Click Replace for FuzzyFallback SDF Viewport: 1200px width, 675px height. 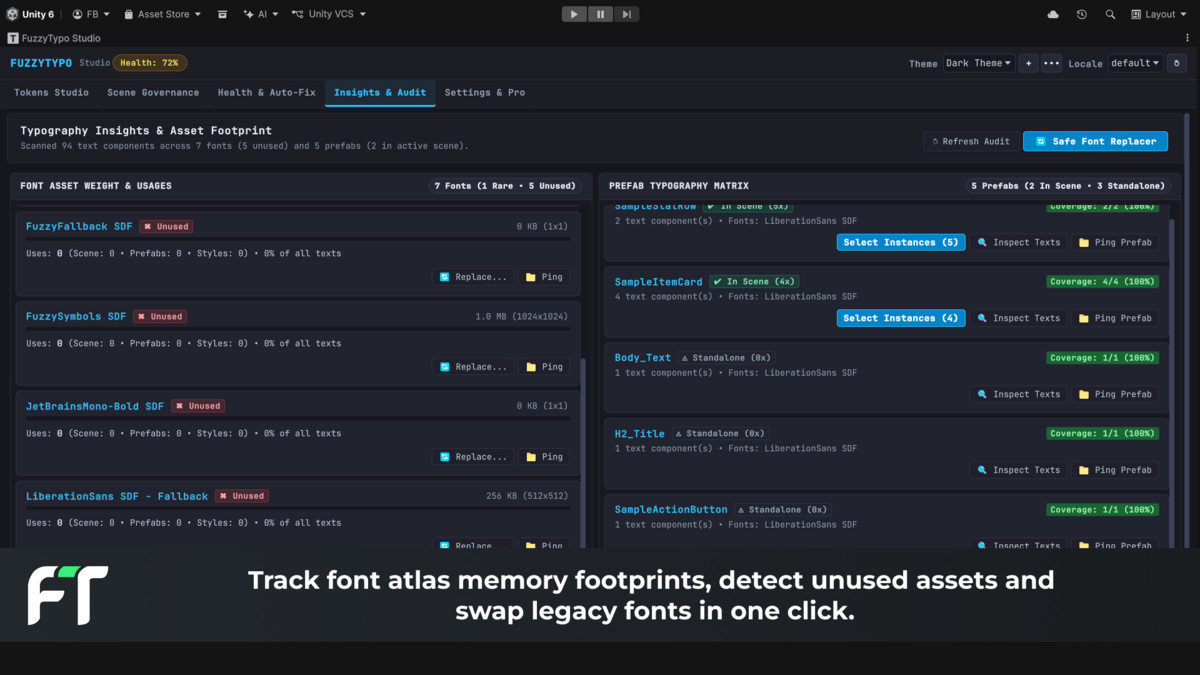[473, 277]
